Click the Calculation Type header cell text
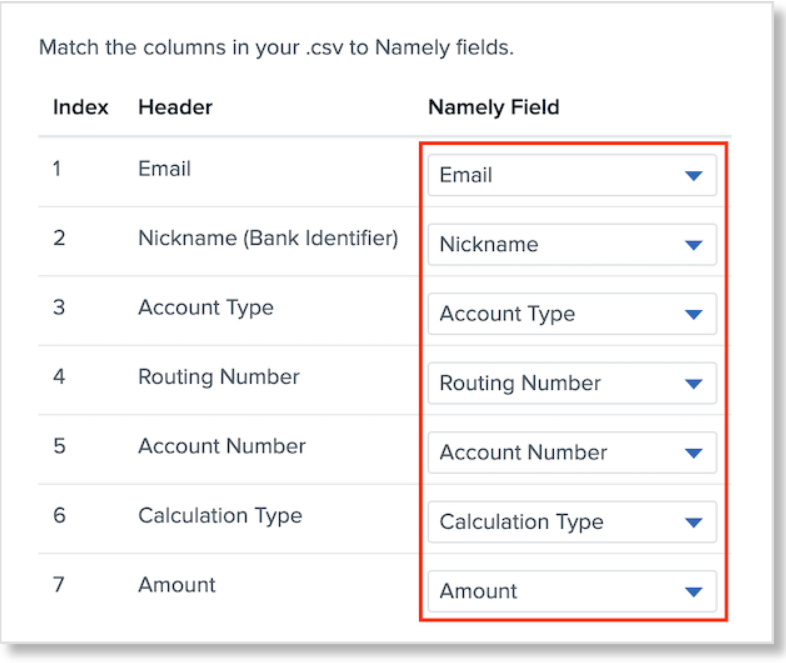 219,515
